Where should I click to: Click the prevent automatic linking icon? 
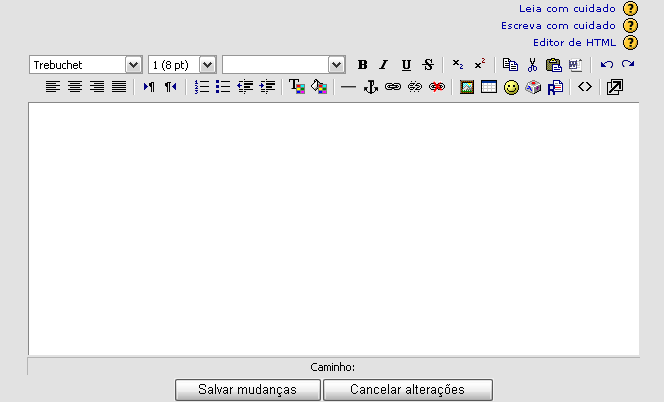437,87
